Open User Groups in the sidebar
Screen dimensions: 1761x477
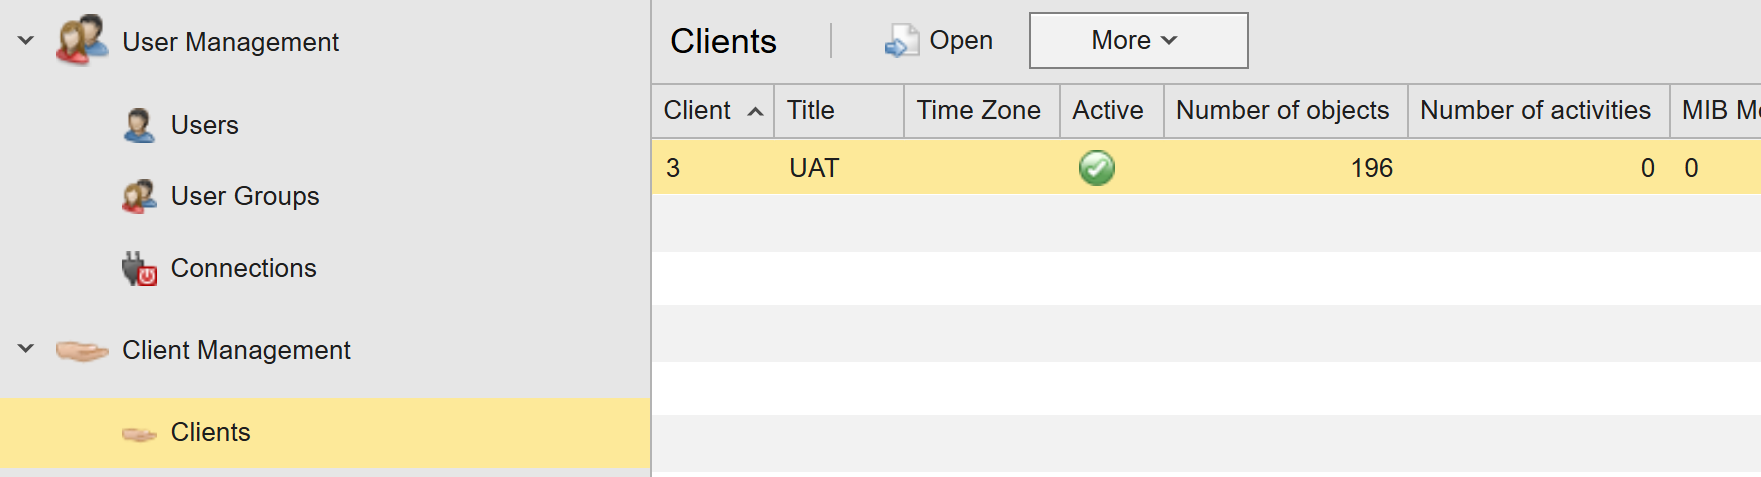pos(245,196)
